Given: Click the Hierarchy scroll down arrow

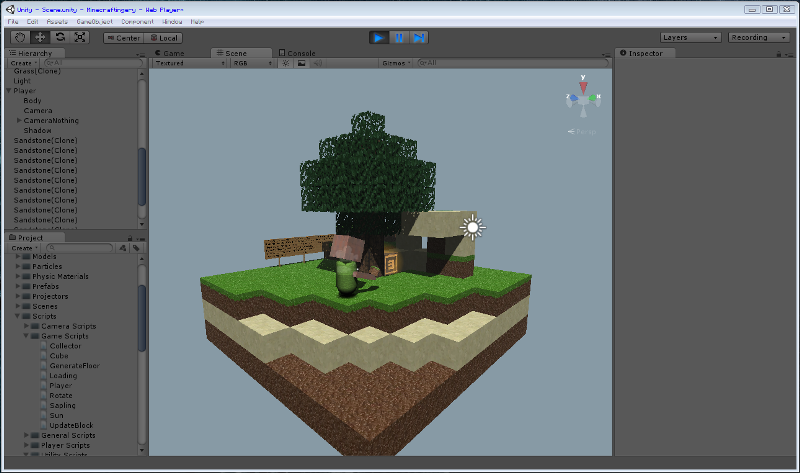Looking at the screenshot, I should [x=141, y=224].
